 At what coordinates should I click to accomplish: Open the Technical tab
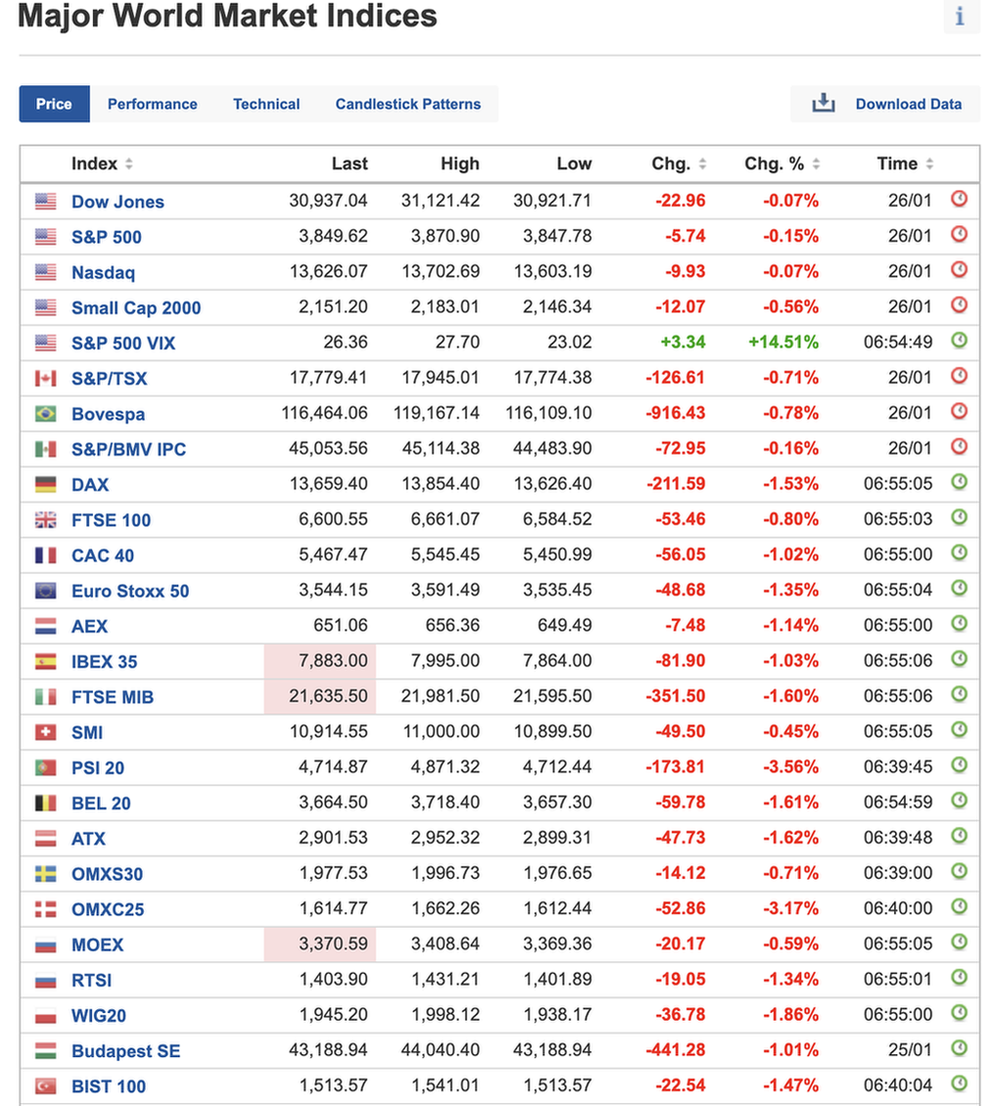pos(266,104)
